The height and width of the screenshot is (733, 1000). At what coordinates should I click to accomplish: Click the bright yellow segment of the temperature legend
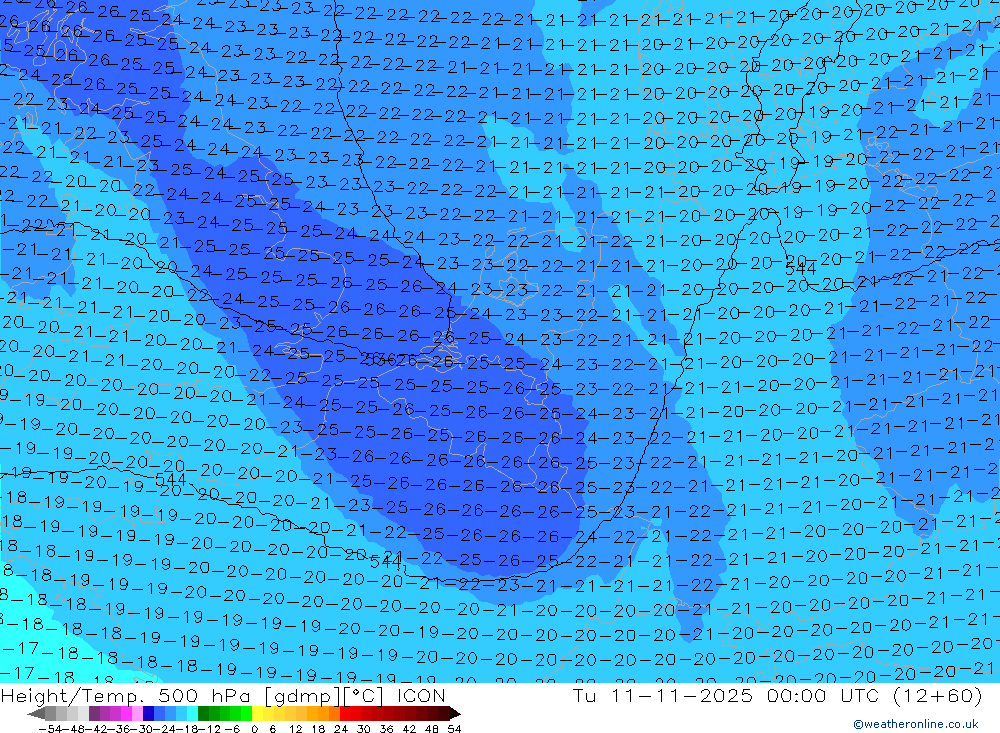point(257,714)
